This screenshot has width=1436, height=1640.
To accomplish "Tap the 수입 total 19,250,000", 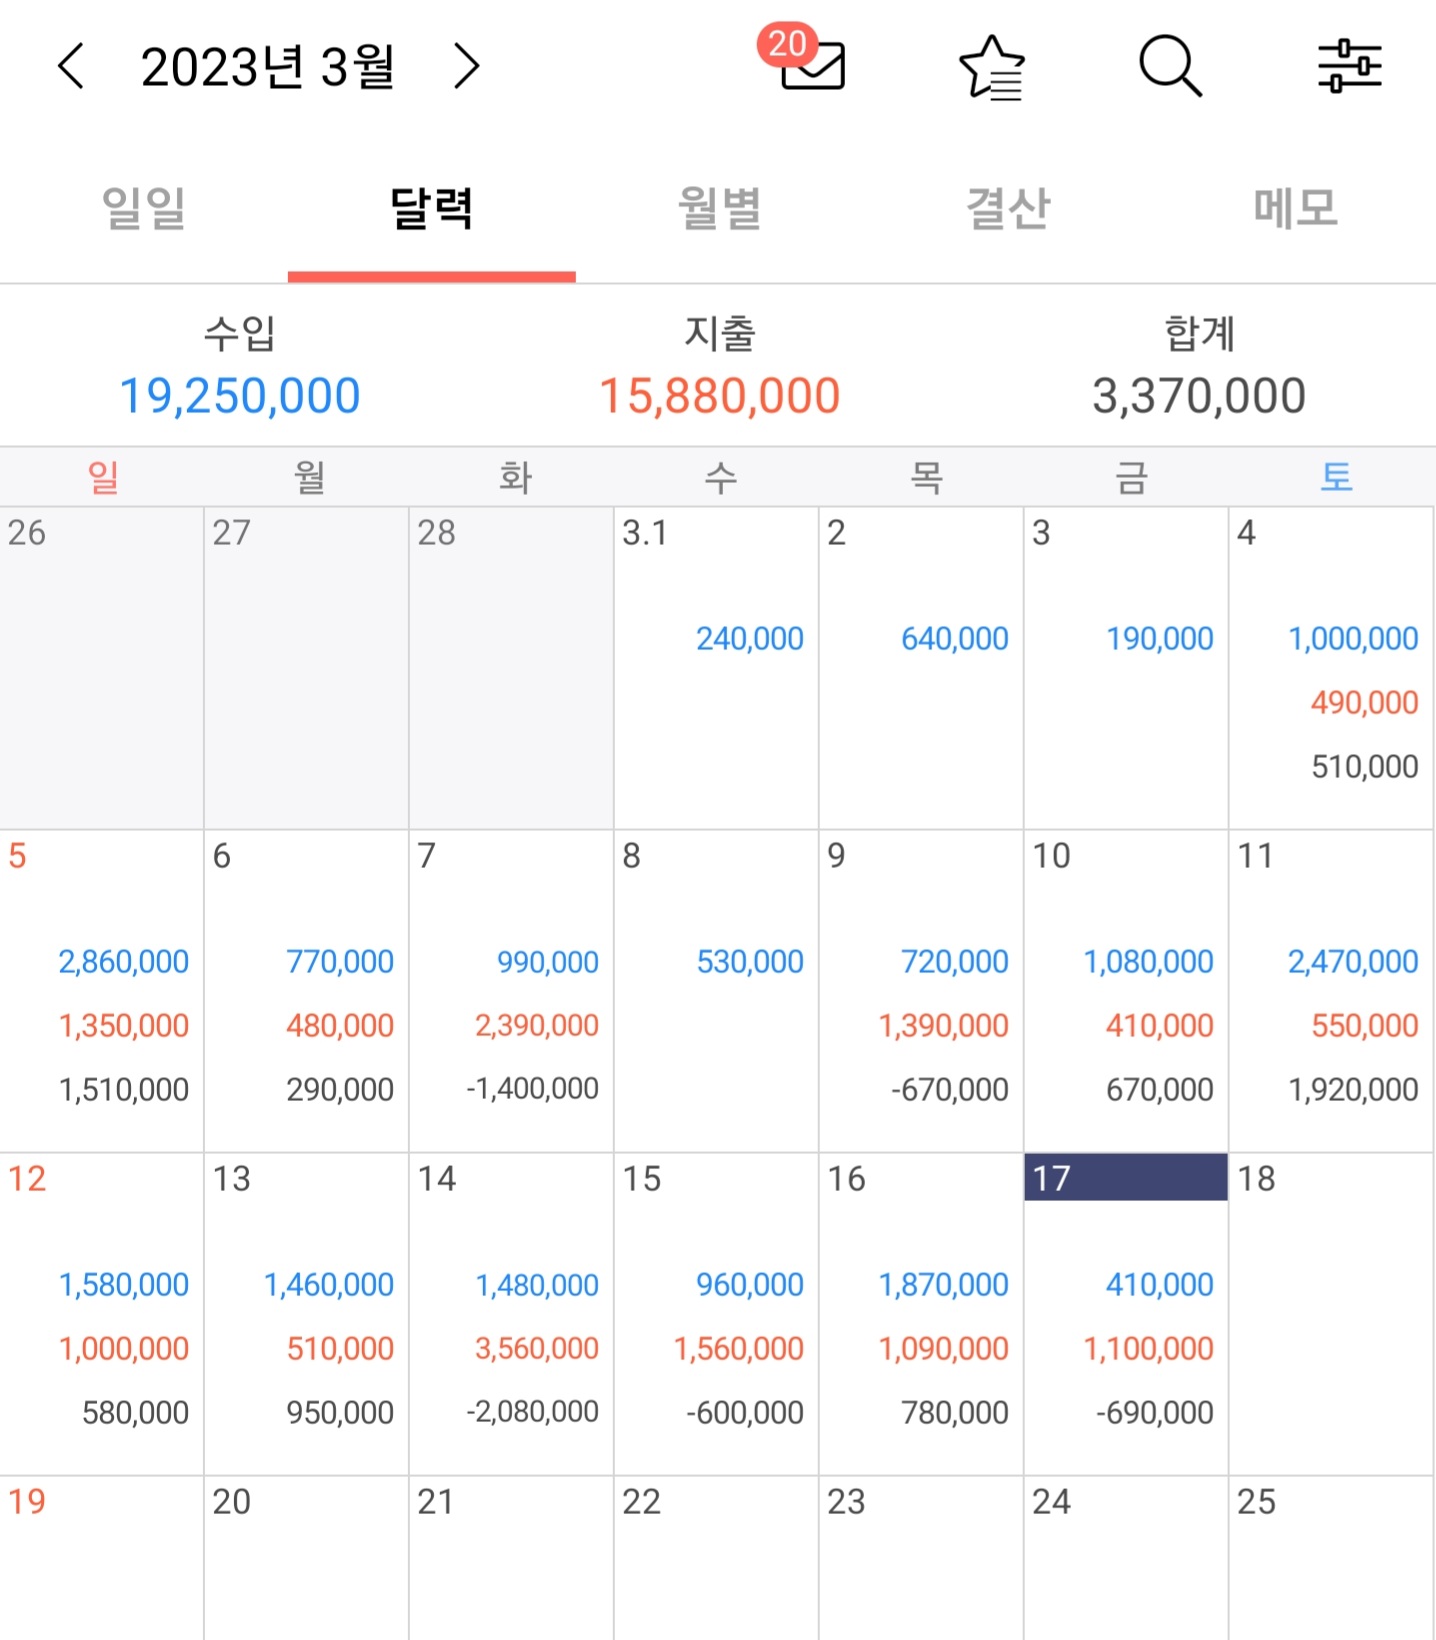I will (239, 396).
